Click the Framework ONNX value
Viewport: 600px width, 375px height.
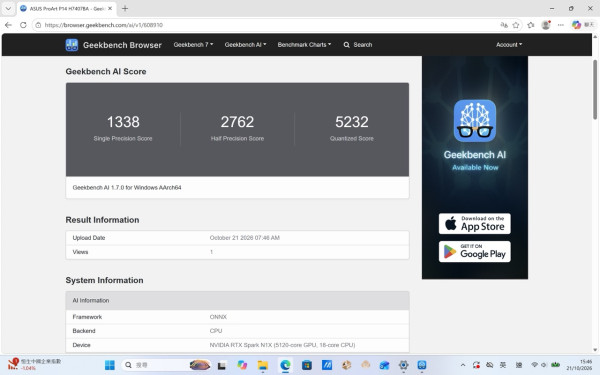pos(218,317)
